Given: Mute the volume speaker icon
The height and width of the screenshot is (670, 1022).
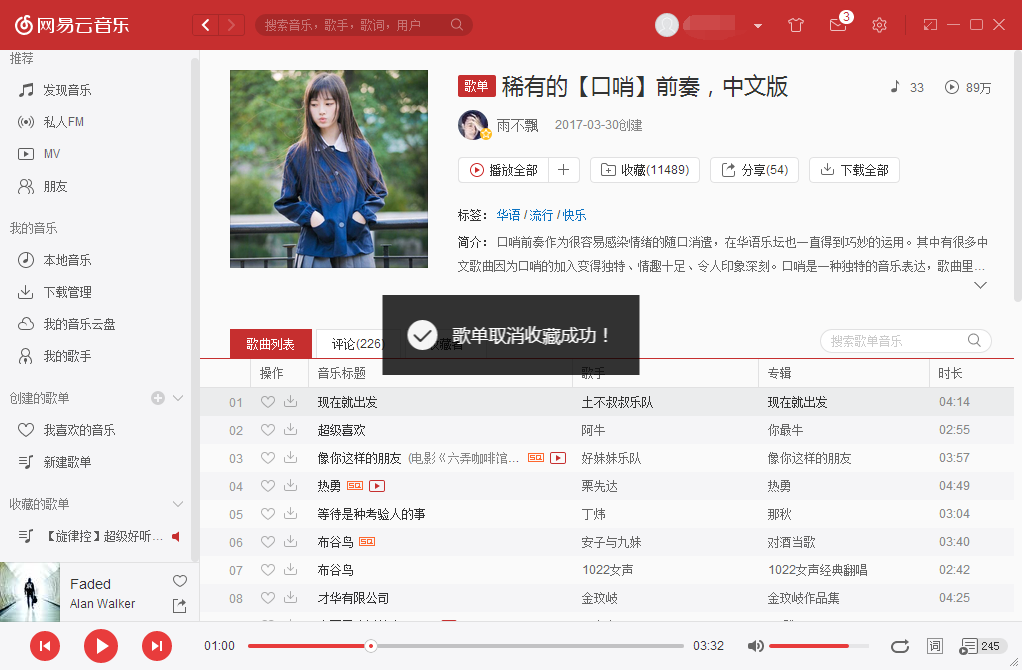Looking at the screenshot, I should click(756, 646).
